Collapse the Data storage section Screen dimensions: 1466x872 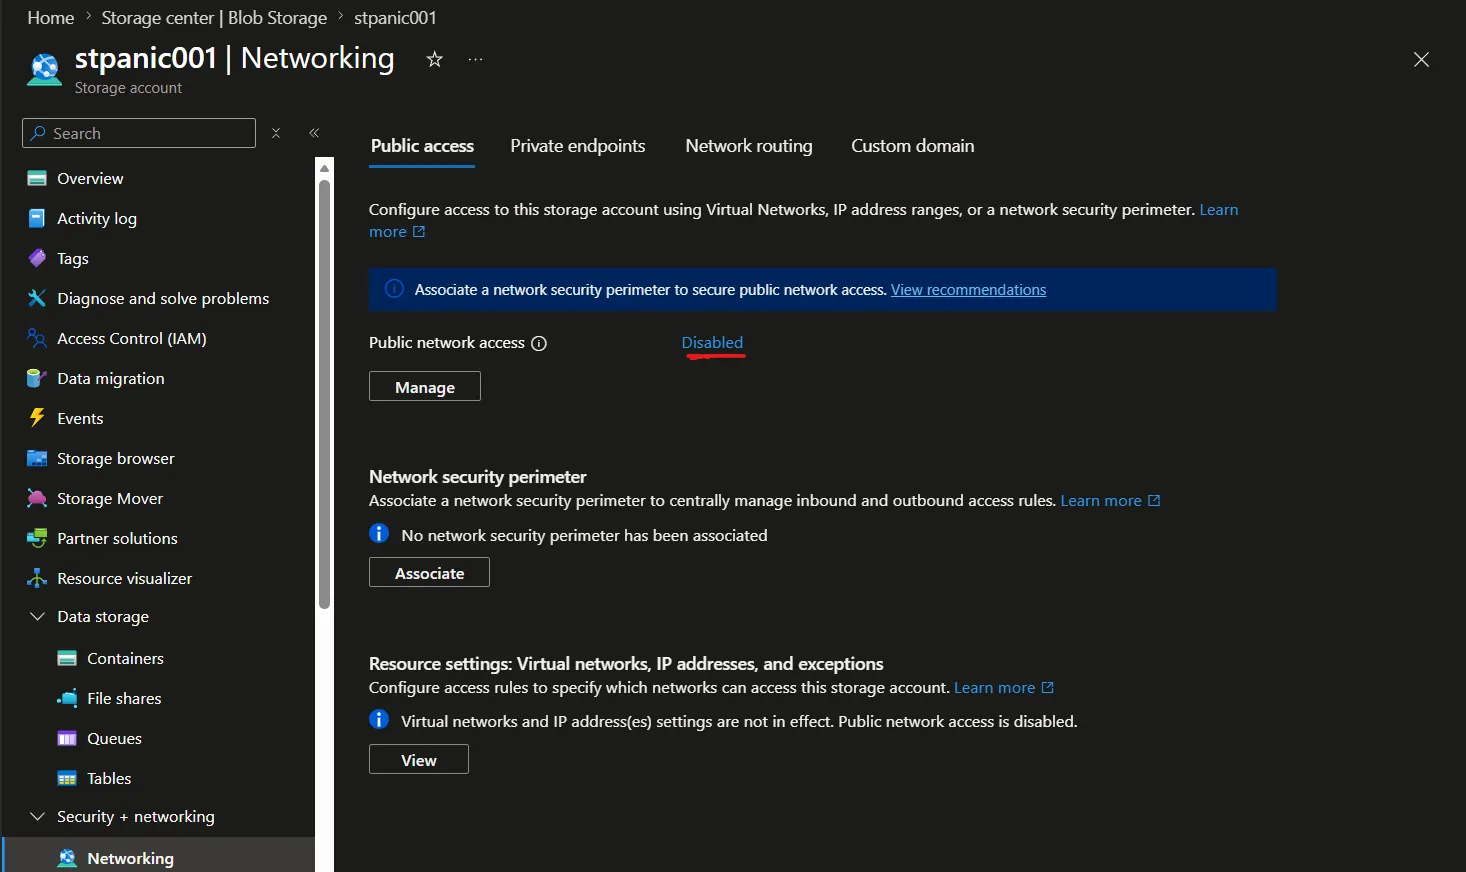click(x=37, y=616)
